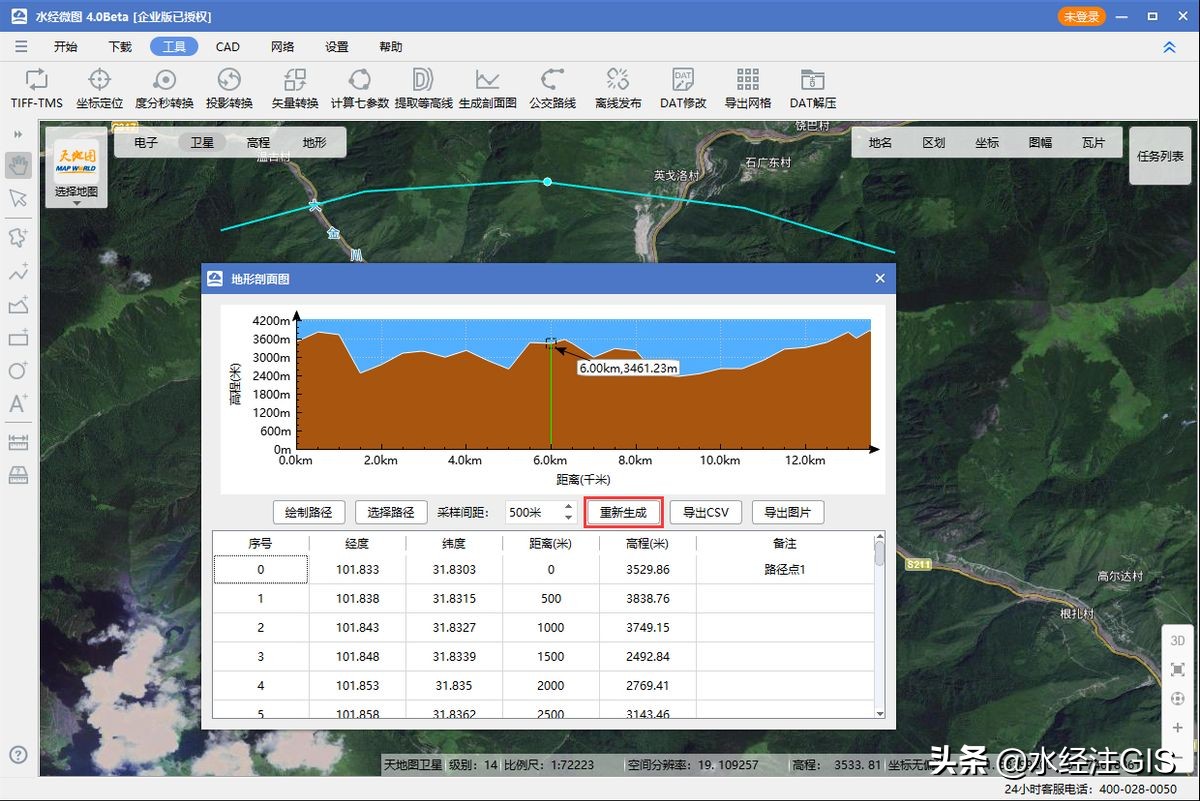Toggle the 3D view button
The image size is (1200, 801).
click(x=1177, y=640)
